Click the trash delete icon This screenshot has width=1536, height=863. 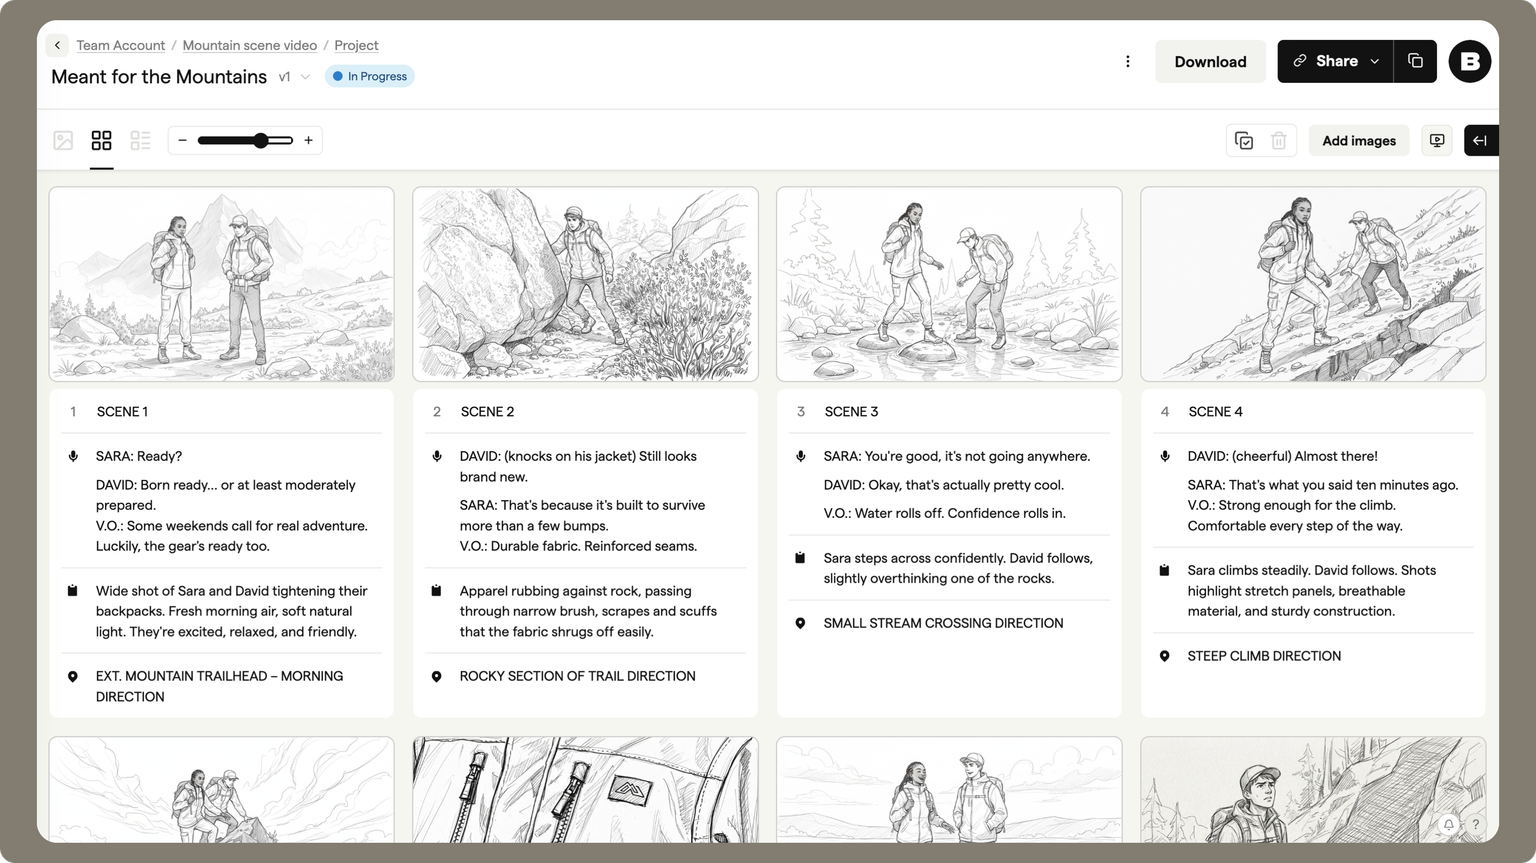point(1278,141)
